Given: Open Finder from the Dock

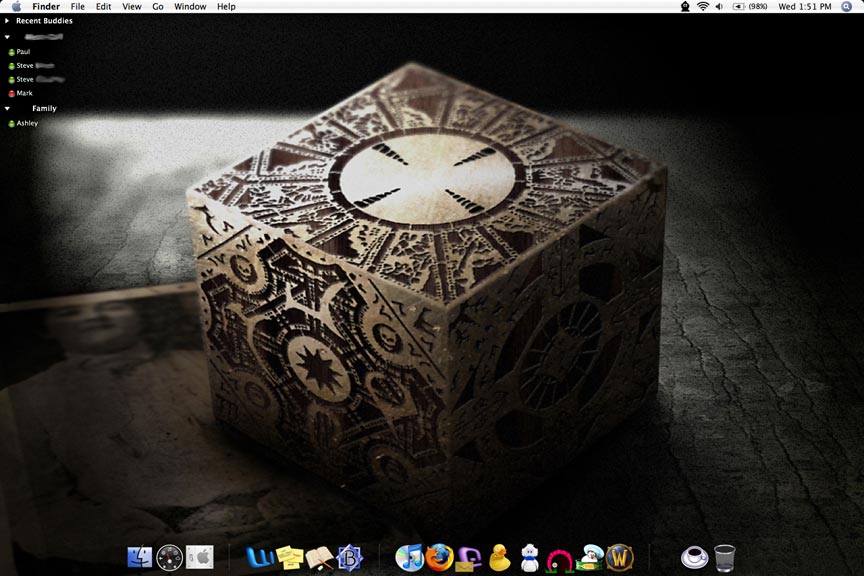Looking at the screenshot, I should click(x=139, y=557).
